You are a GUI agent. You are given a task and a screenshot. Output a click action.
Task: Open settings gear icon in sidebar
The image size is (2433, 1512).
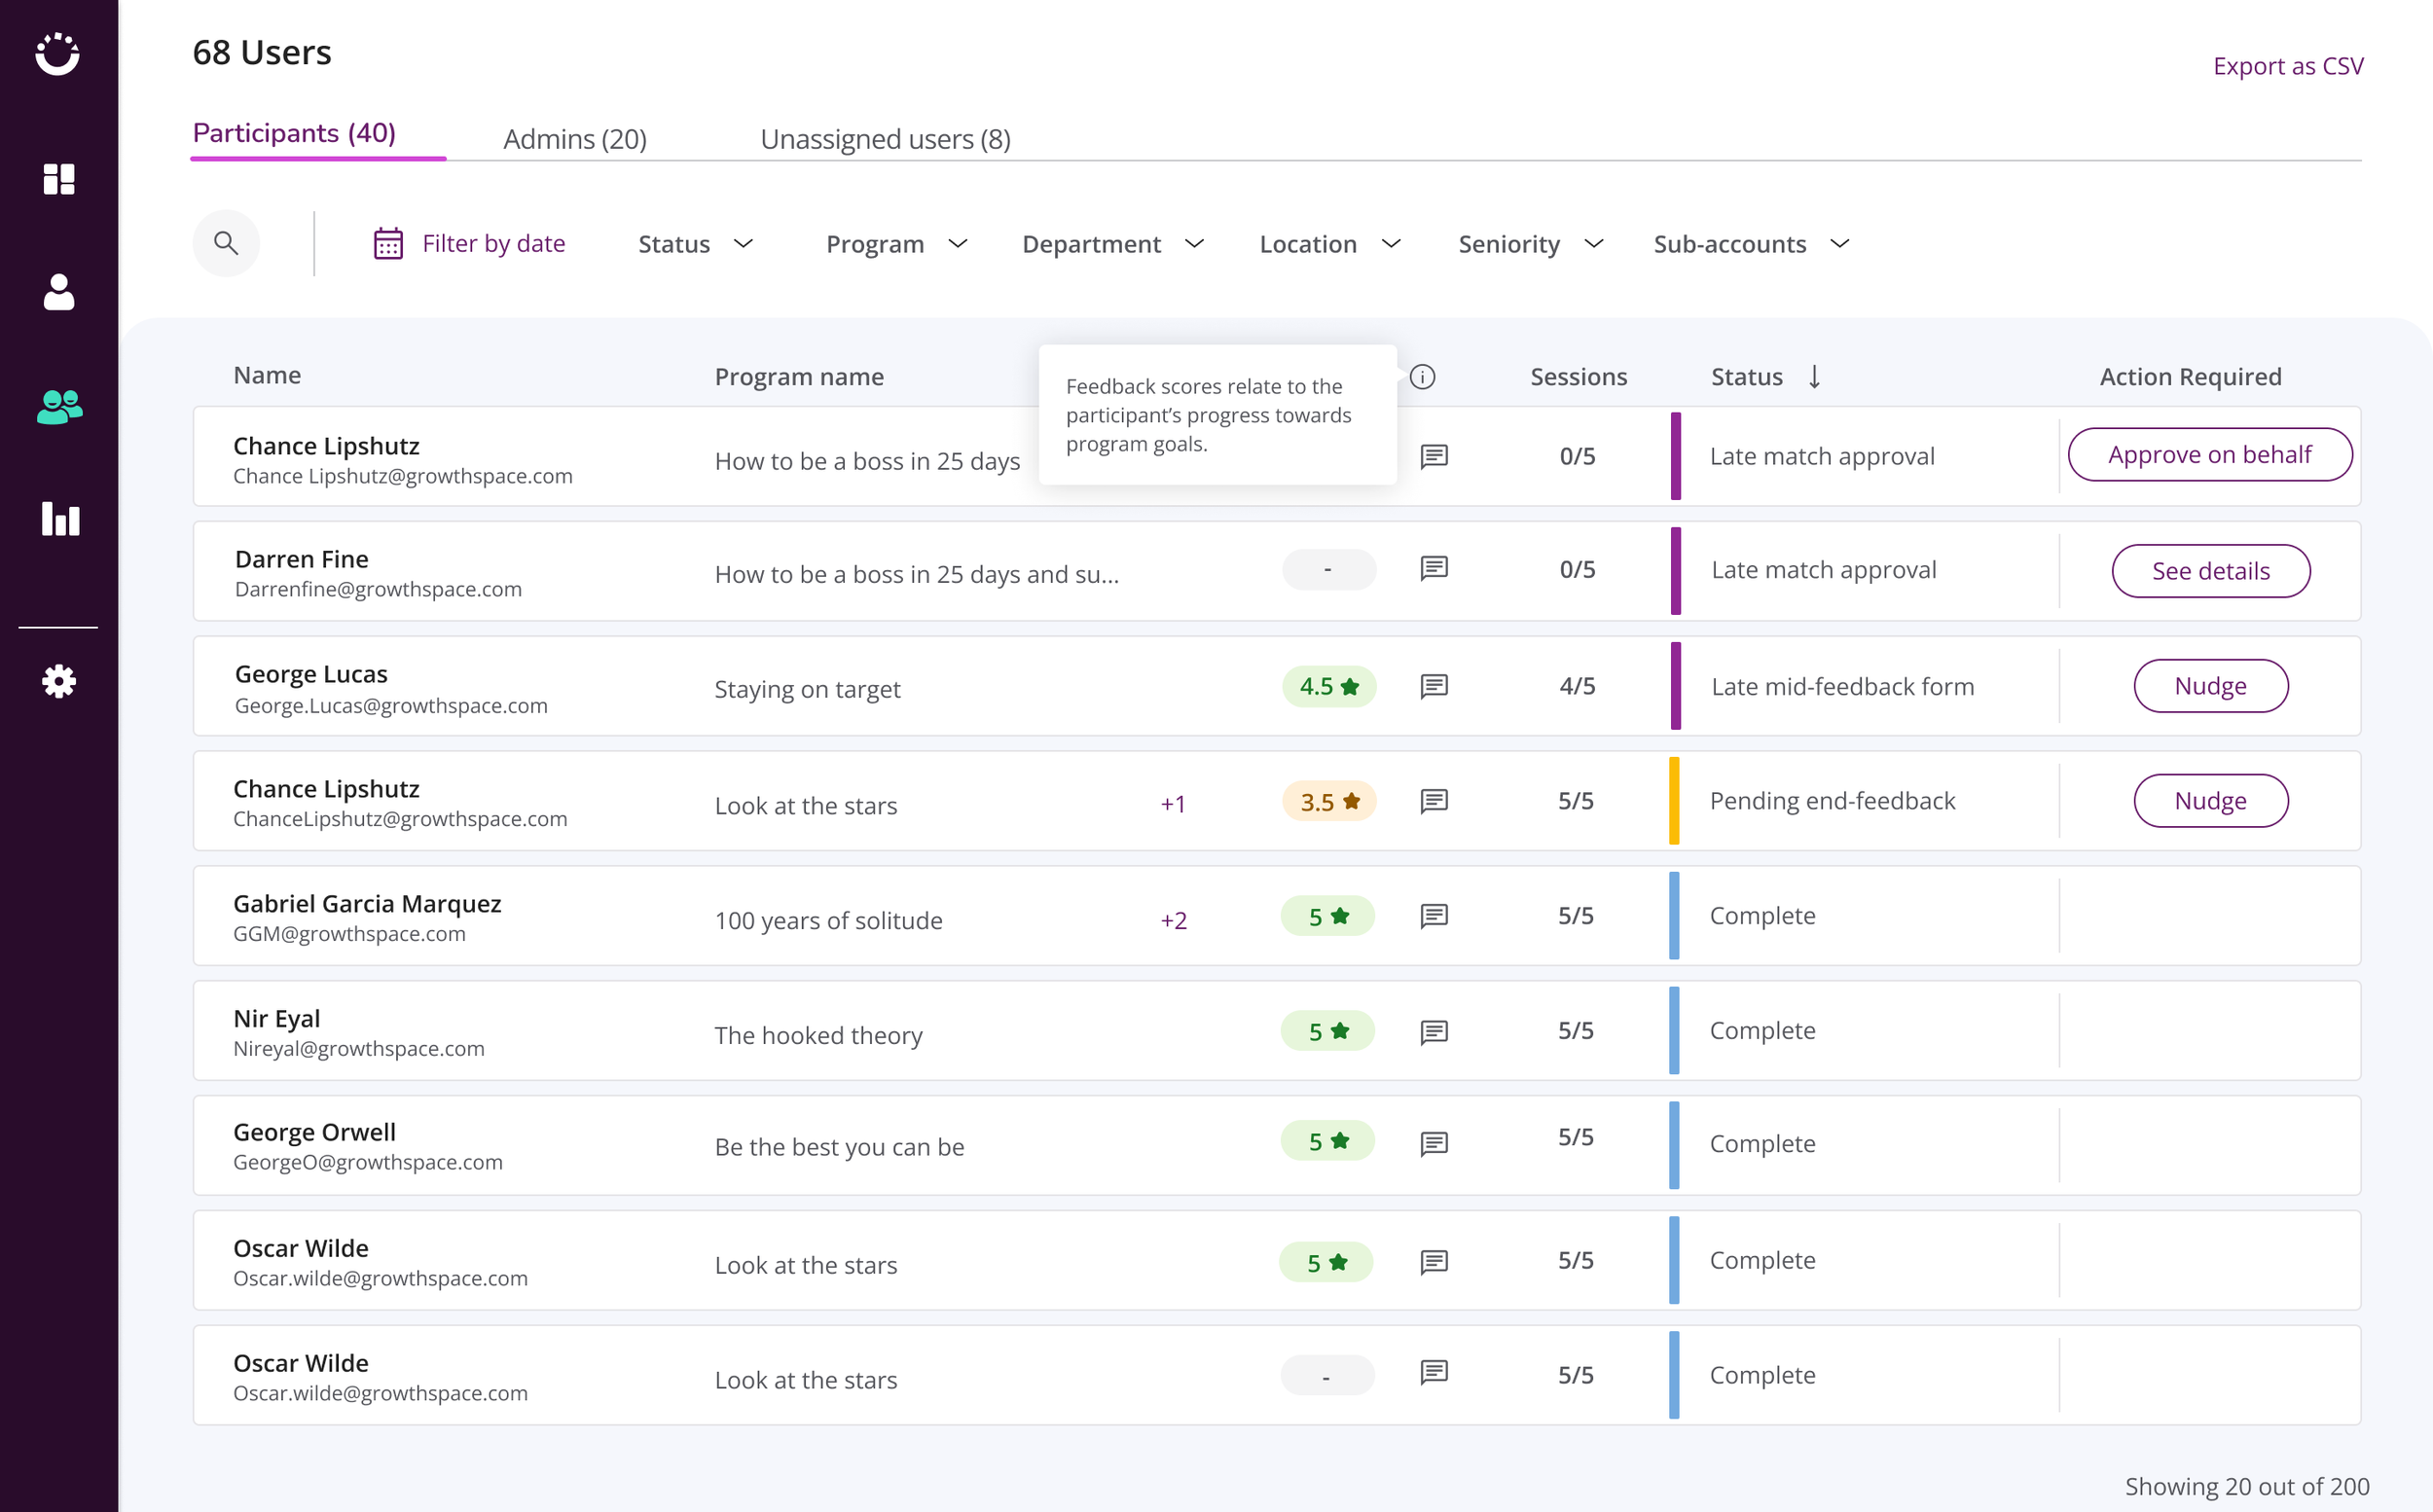[x=59, y=681]
